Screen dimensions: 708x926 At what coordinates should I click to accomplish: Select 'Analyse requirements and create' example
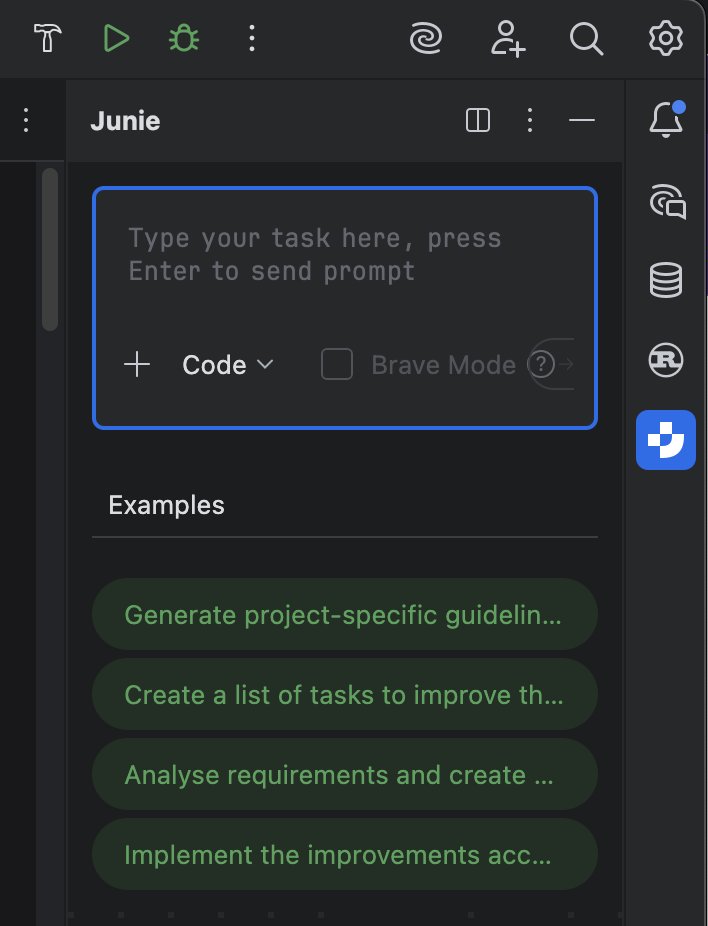tap(345, 774)
